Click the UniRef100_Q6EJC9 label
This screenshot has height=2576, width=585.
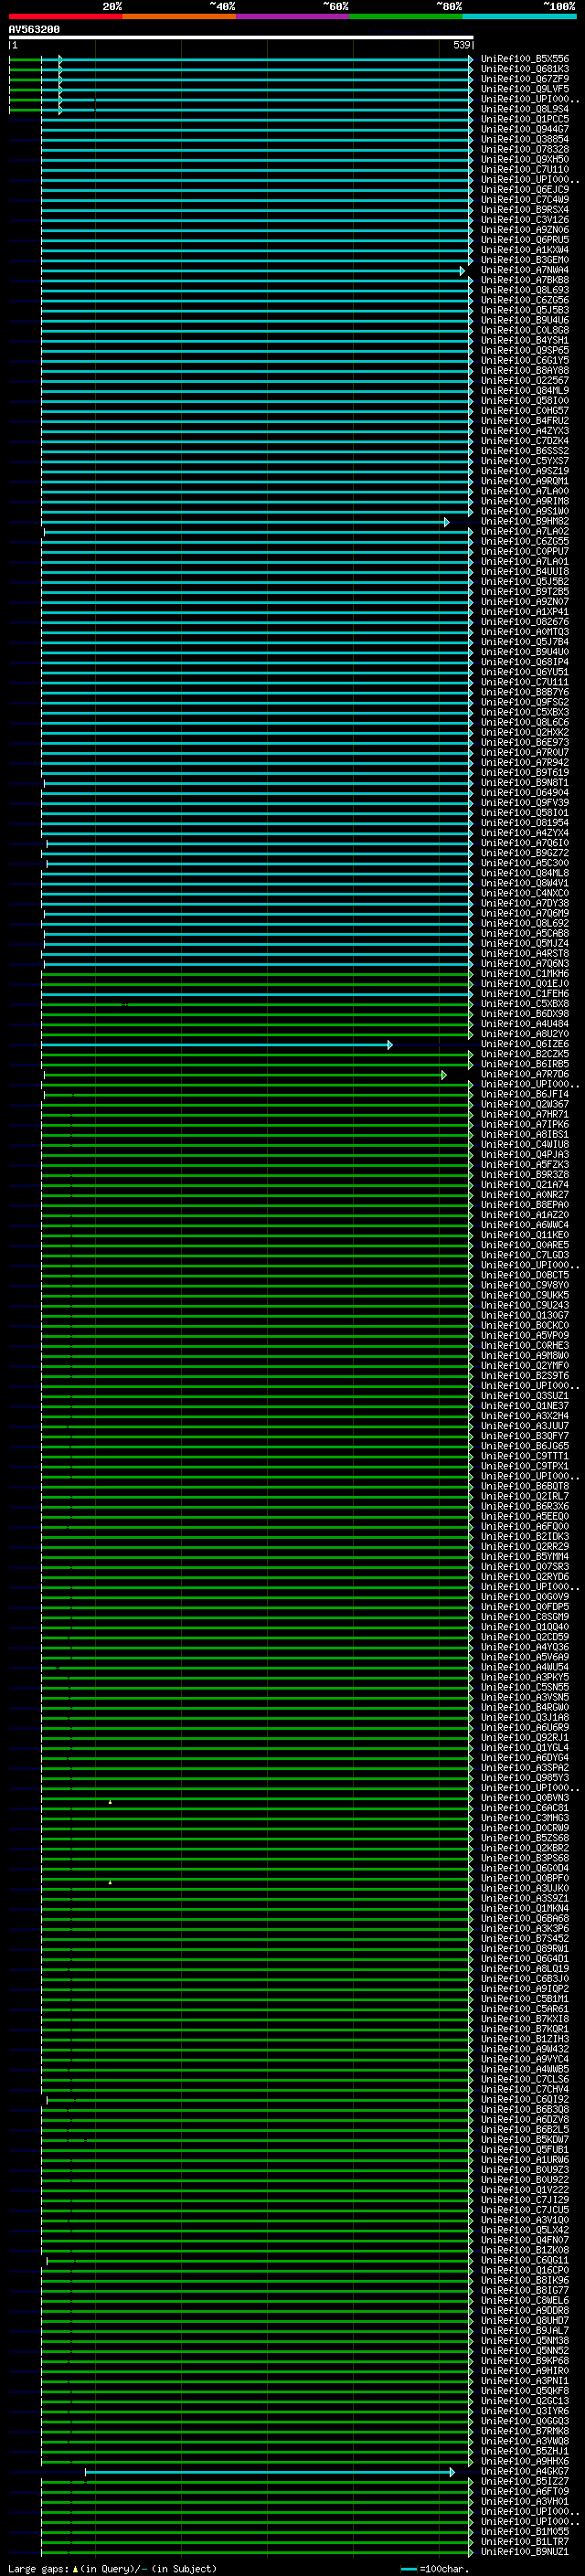click(x=524, y=190)
